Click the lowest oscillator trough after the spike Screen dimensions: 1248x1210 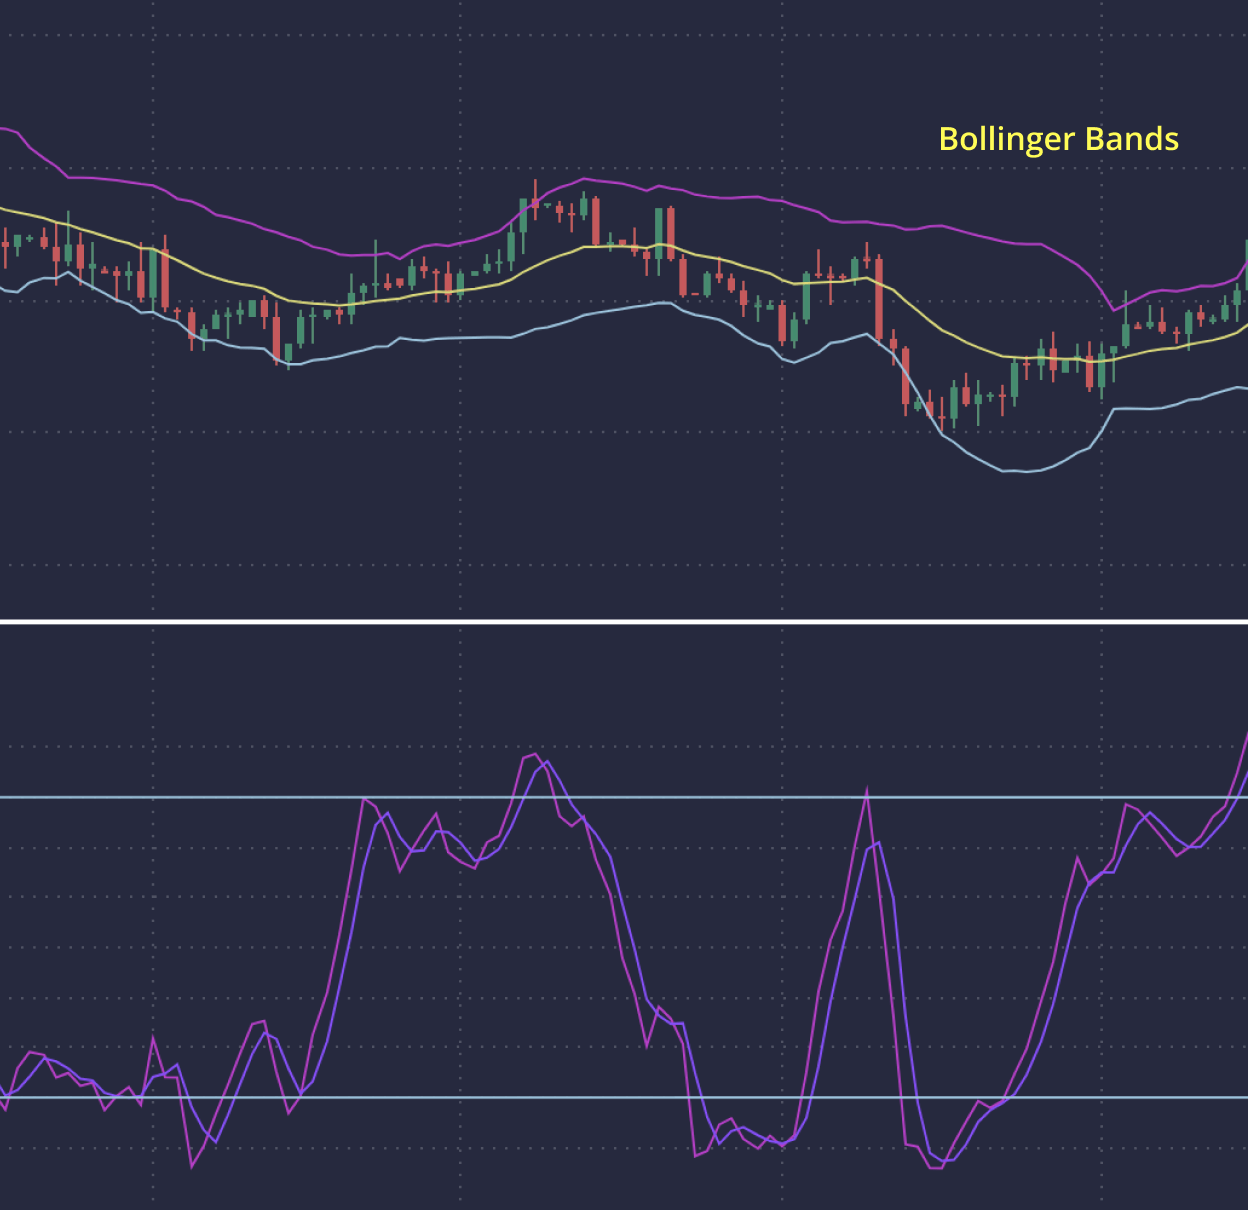point(937,1167)
